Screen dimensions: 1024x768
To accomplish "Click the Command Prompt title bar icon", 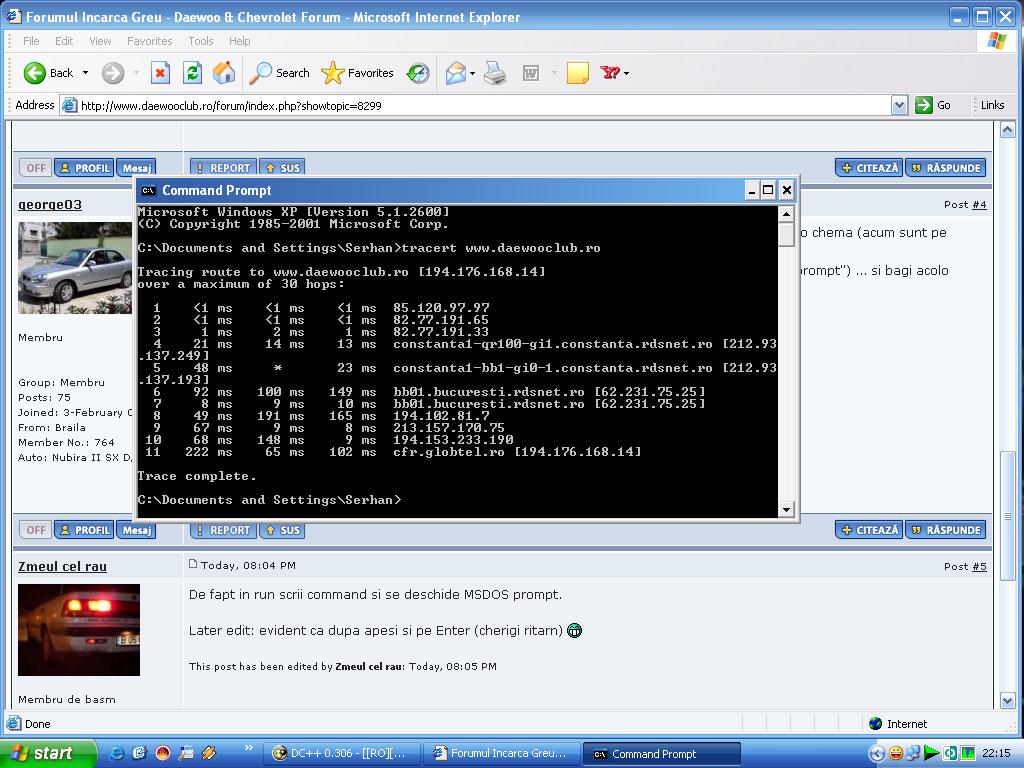I will point(149,191).
